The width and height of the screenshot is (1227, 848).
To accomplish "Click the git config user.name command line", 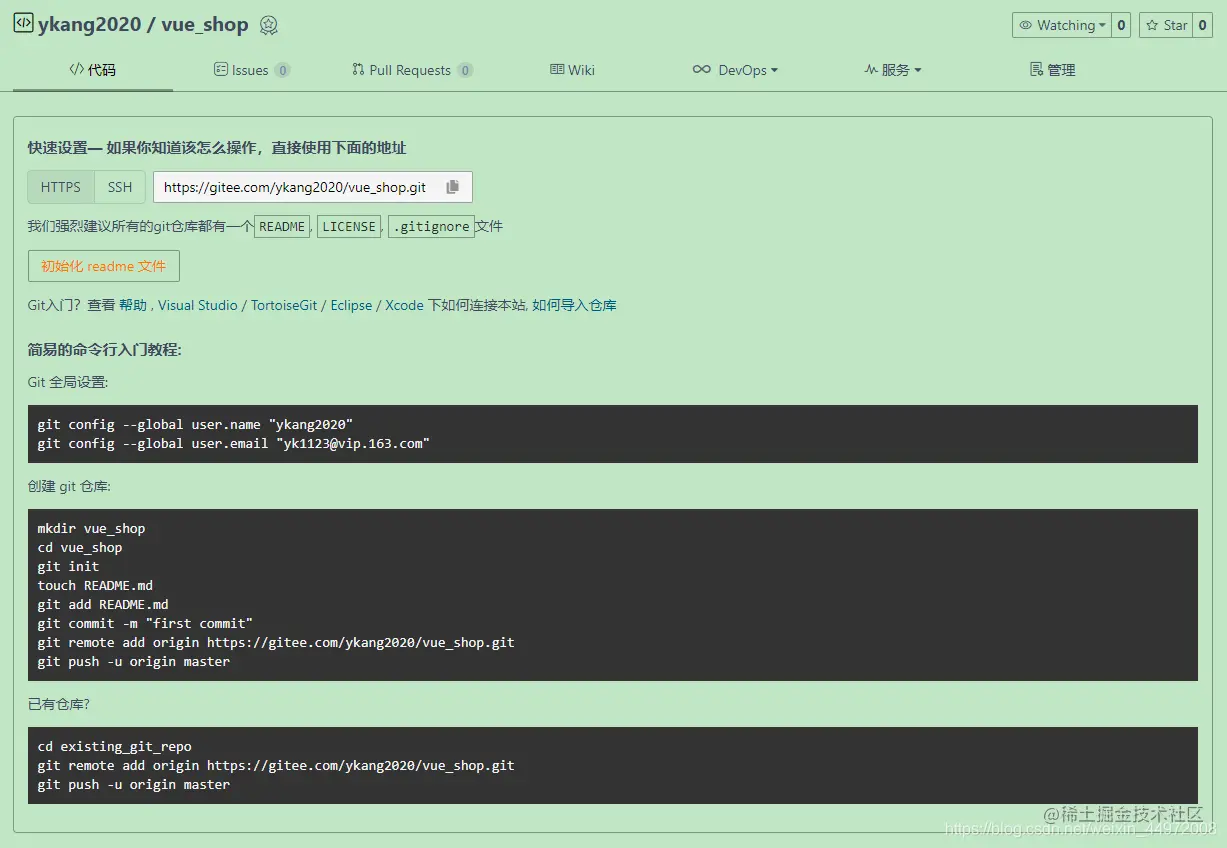I will coord(195,424).
